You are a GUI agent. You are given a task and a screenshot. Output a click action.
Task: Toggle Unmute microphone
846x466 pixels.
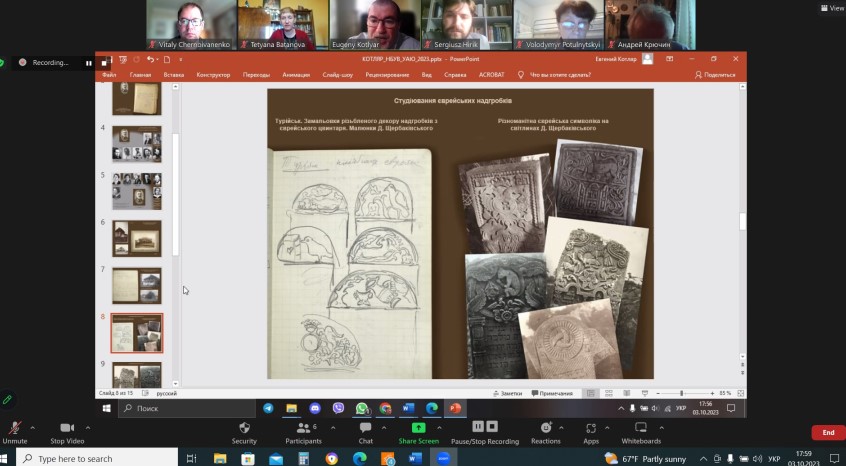point(15,428)
